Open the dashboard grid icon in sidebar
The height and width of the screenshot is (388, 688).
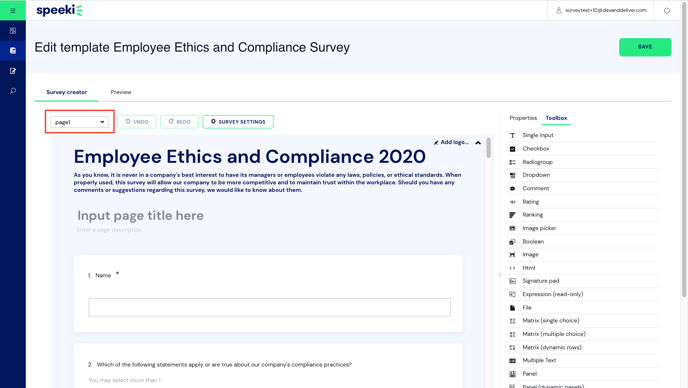tap(13, 31)
